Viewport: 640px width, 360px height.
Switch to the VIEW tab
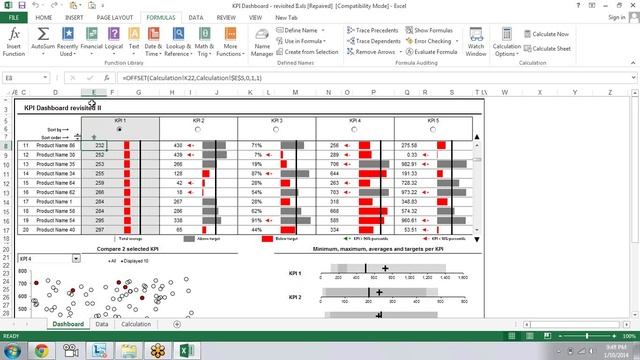256,18
